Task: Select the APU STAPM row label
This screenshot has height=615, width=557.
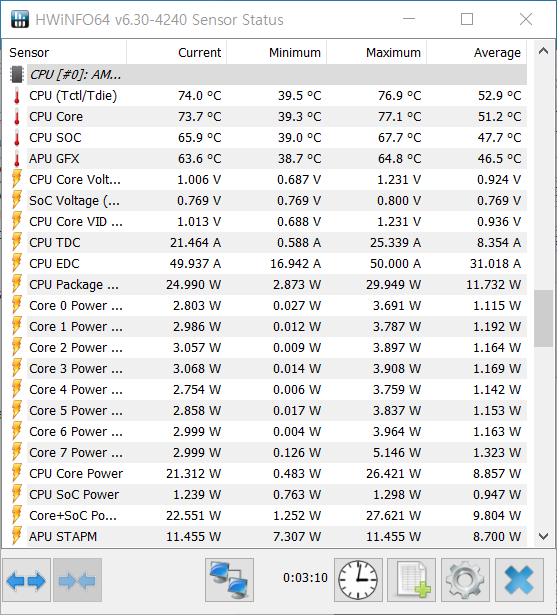Action: pyautogui.click(x=63, y=536)
